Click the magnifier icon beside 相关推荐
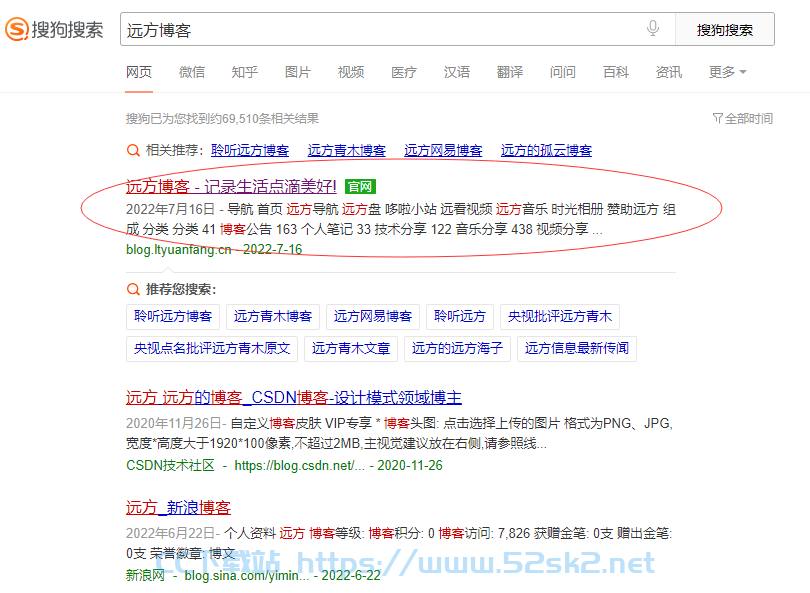This screenshot has height=593, width=810. click(x=133, y=150)
